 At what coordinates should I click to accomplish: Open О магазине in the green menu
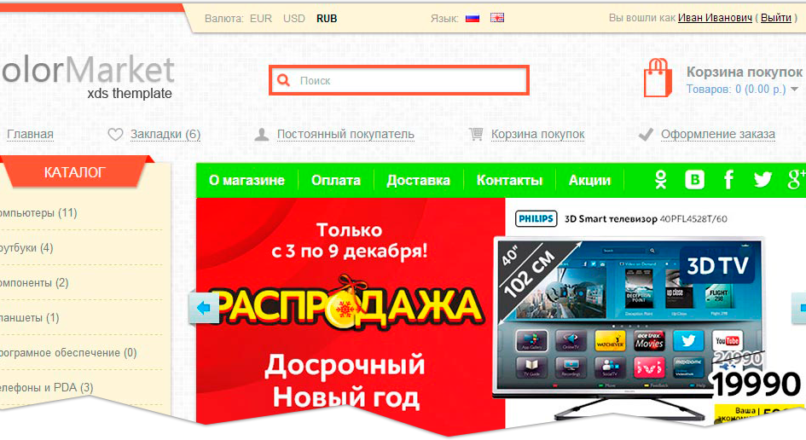pos(247,180)
